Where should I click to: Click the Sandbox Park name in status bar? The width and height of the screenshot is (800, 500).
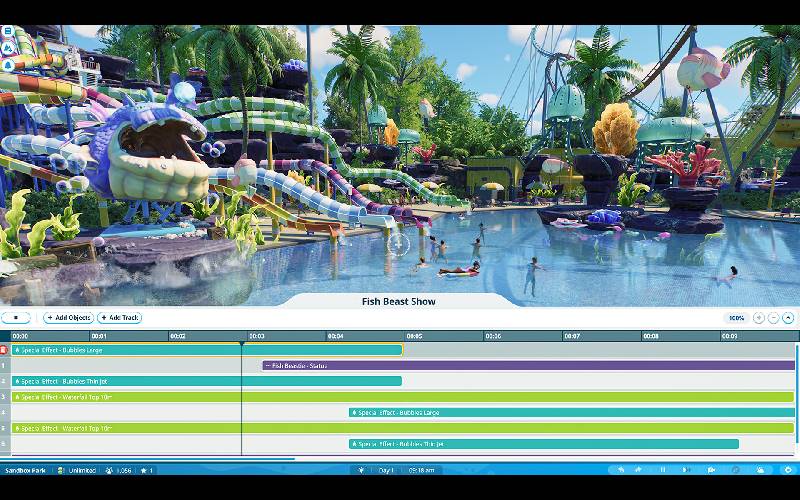(x=25, y=470)
